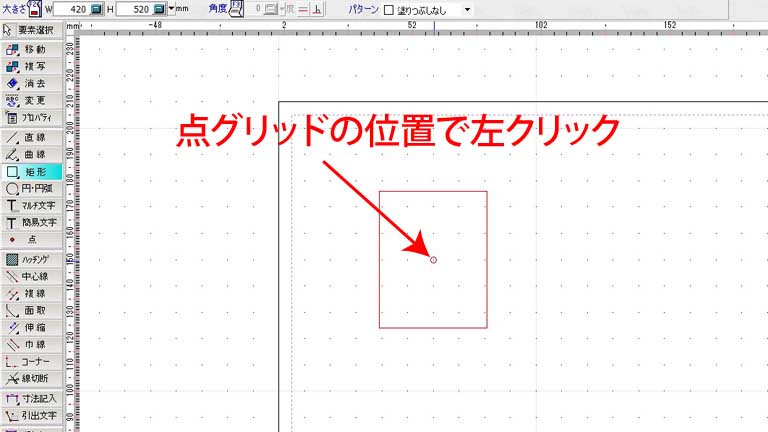Viewport: 768px width, 432px height.
Task: Click the perpendicular angle button
Action: pos(317,9)
